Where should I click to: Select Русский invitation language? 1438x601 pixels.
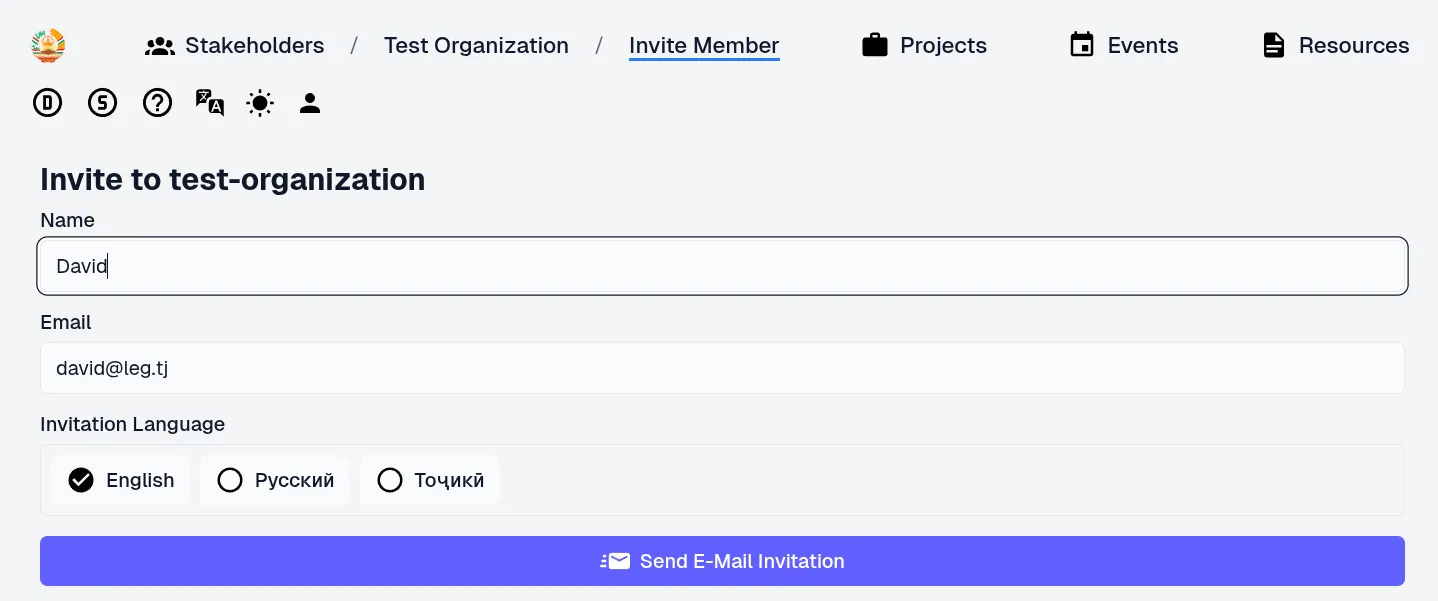click(275, 480)
